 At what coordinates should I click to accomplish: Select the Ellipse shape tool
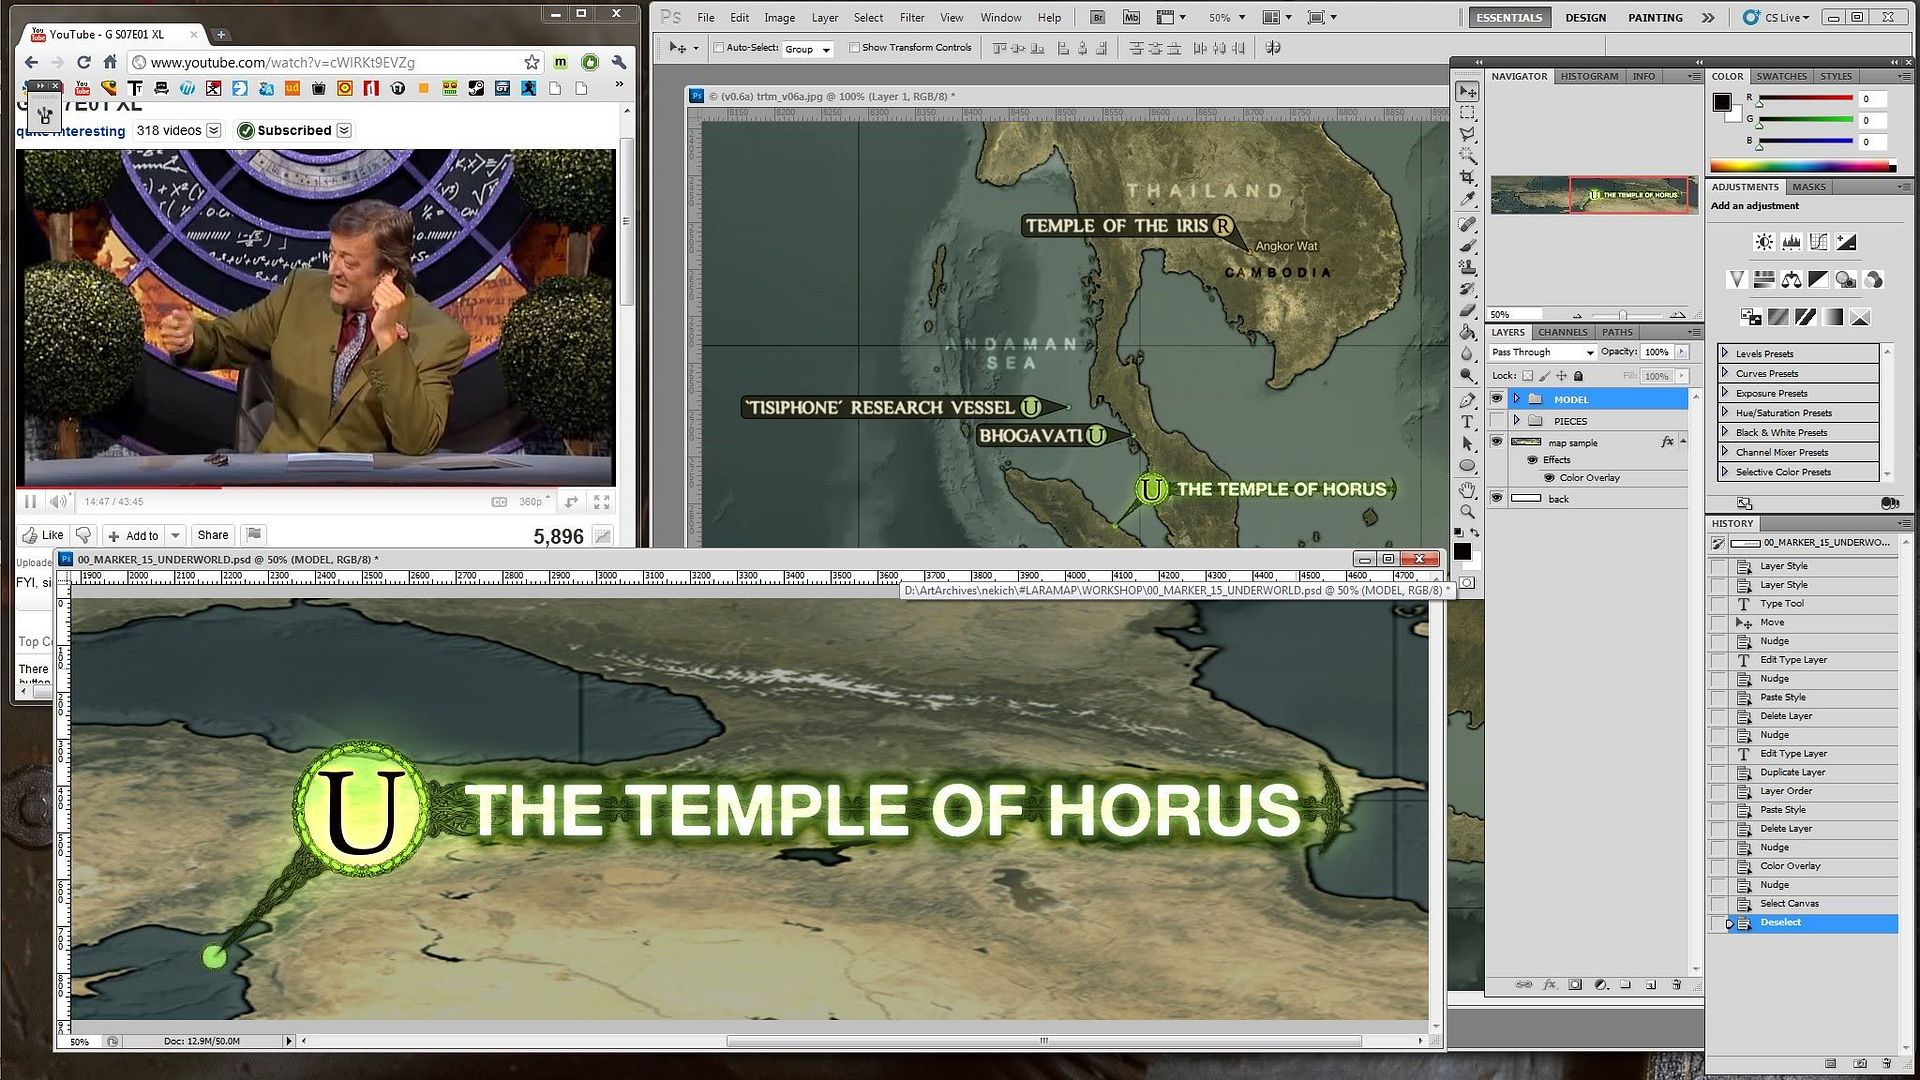point(1467,465)
